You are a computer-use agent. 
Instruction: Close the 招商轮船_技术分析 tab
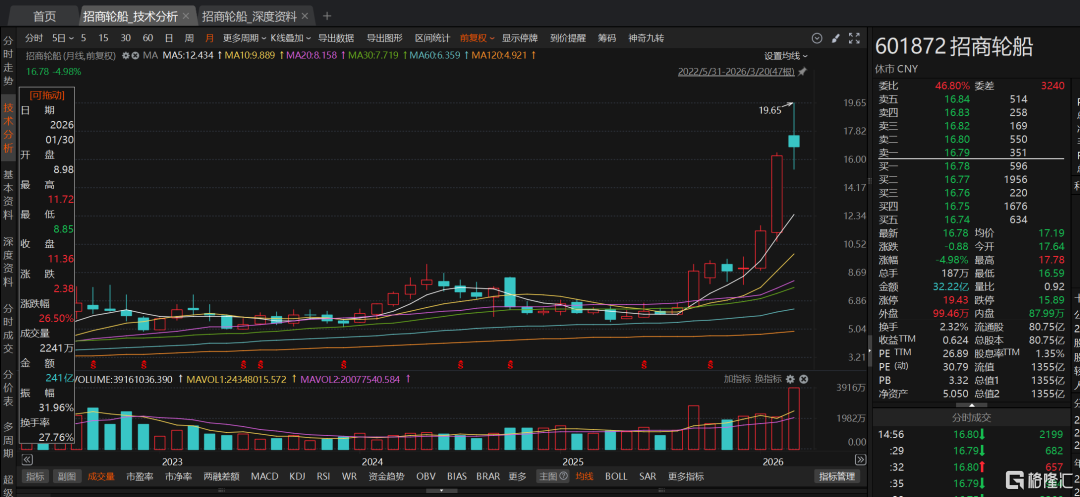(186, 16)
